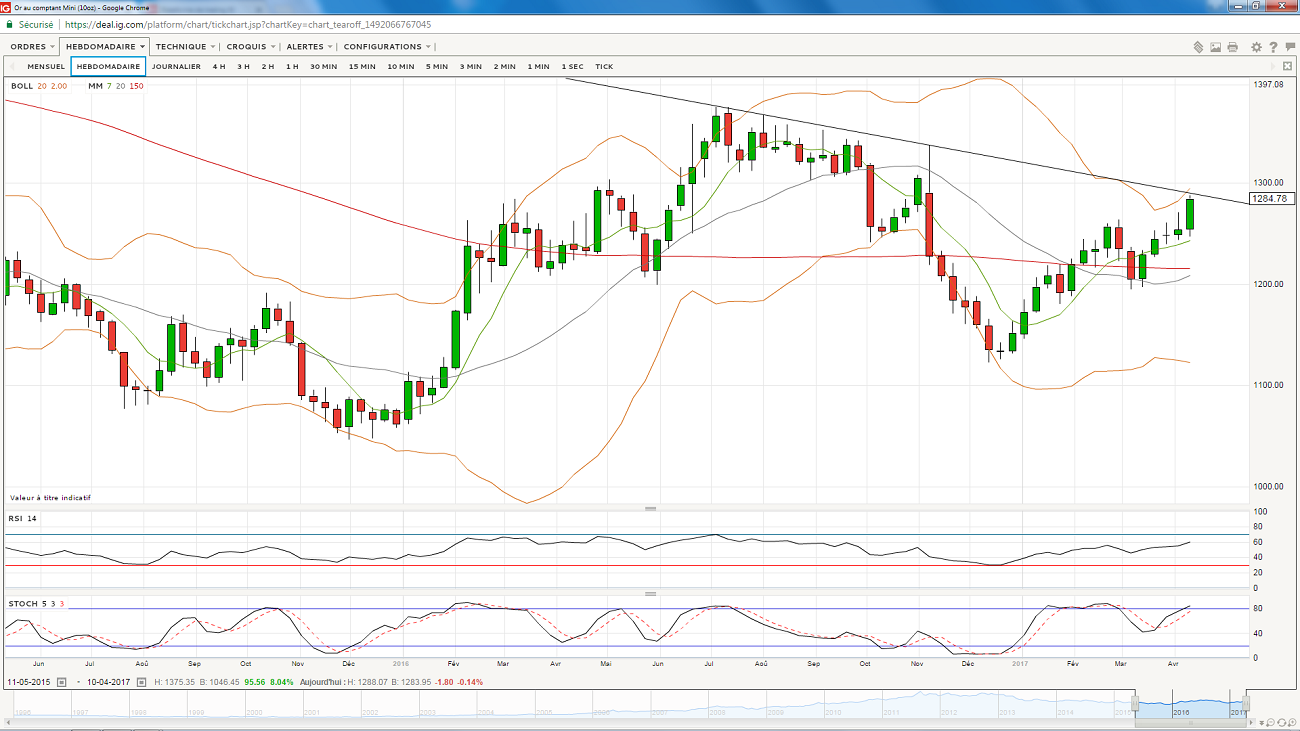The image size is (1300, 731).
Task: Select the JOURNALIER timeframe tab
Action: [176, 67]
